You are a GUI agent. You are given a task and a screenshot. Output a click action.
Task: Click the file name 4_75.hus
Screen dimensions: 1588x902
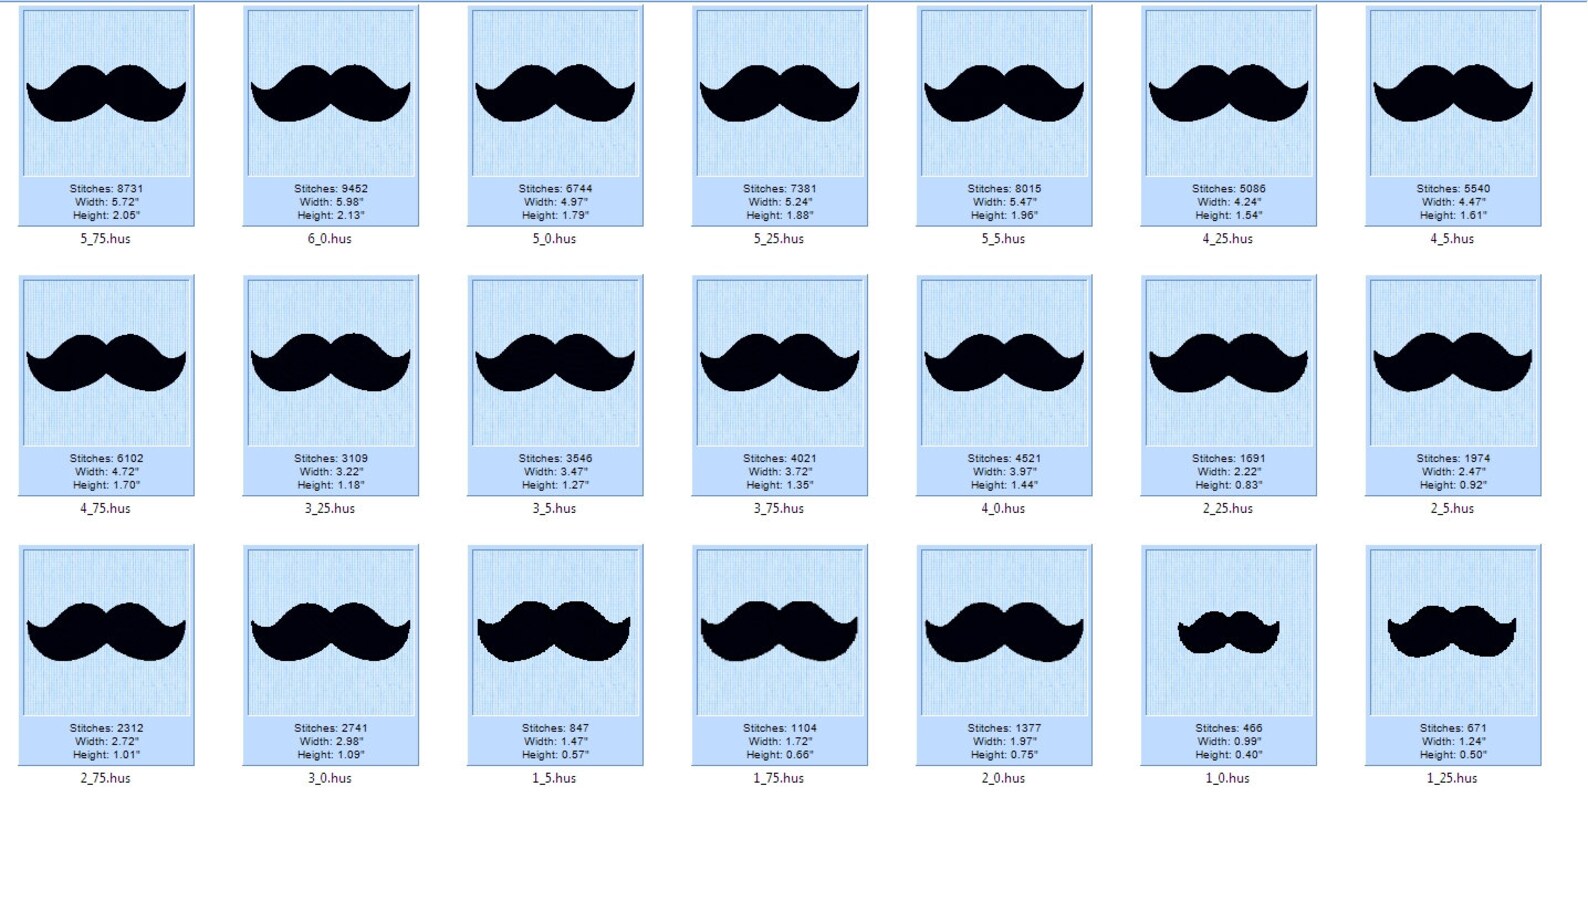tap(106, 509)
